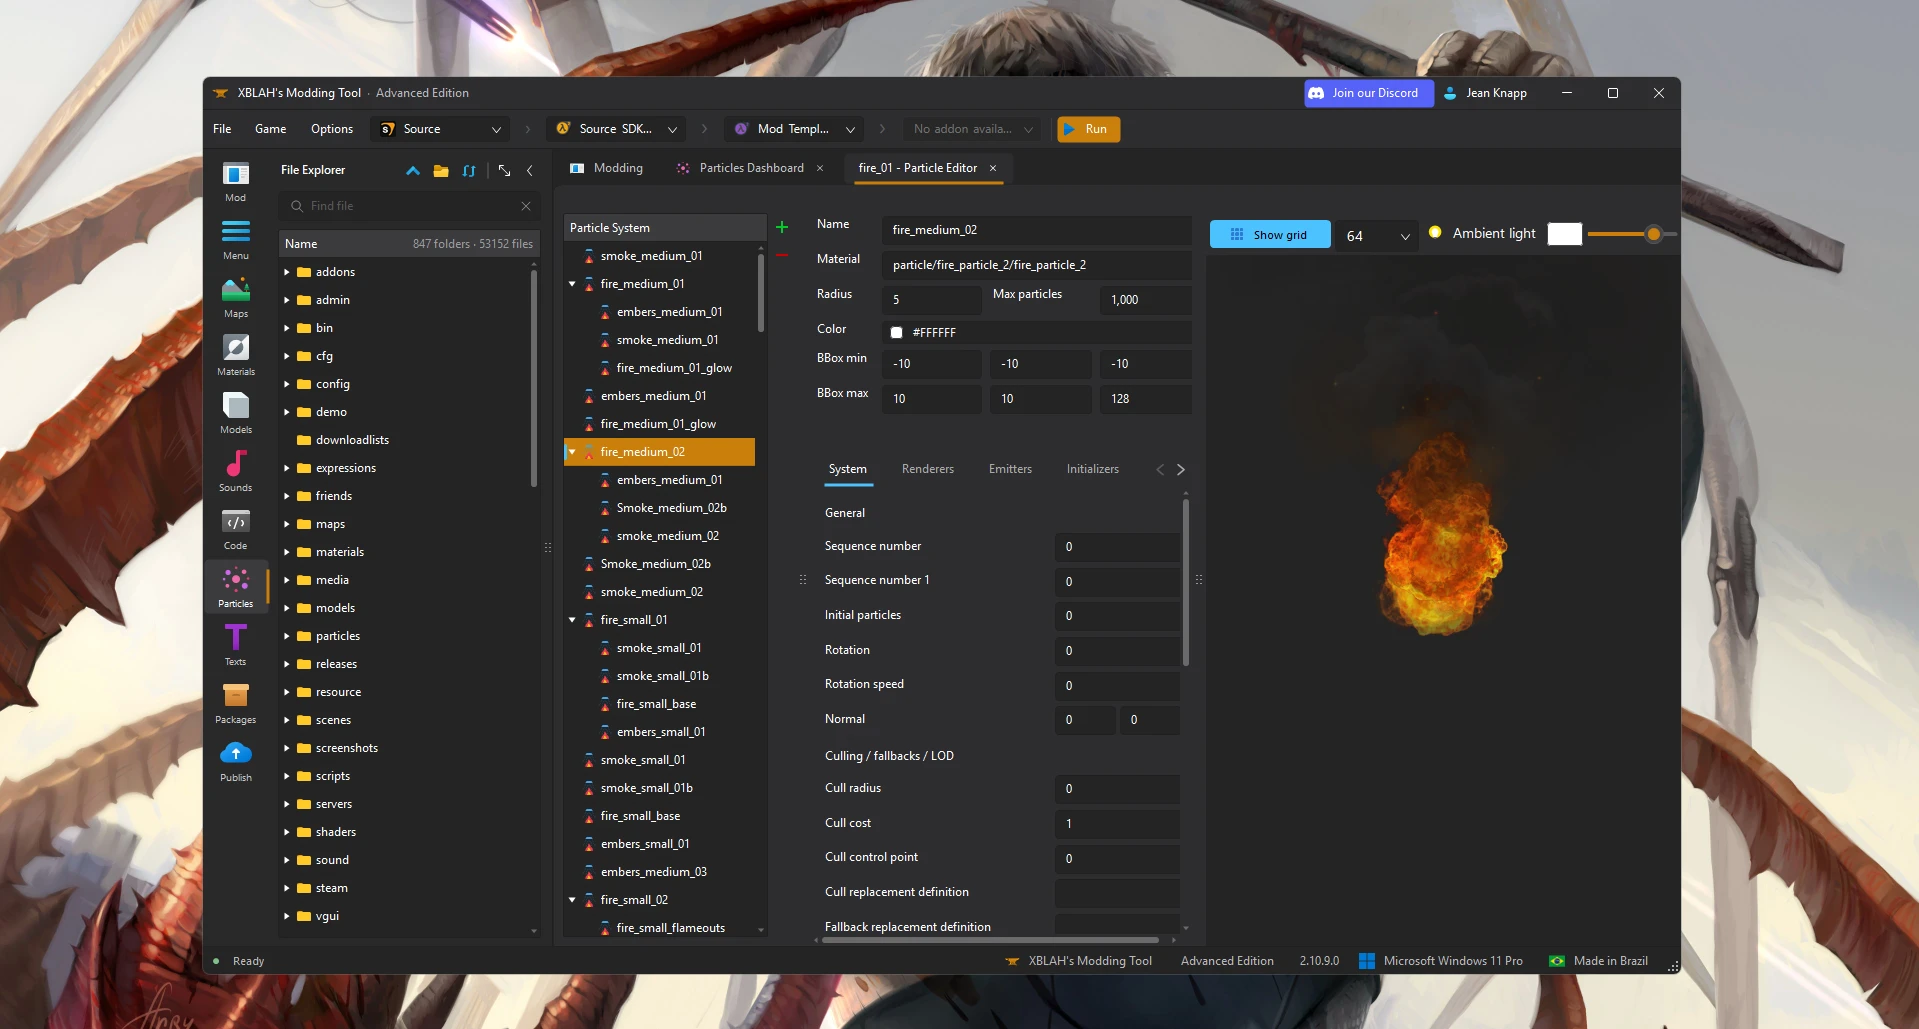Open the Particles sidebar section
This screenshot has width=1919, height=1029.
236,588
